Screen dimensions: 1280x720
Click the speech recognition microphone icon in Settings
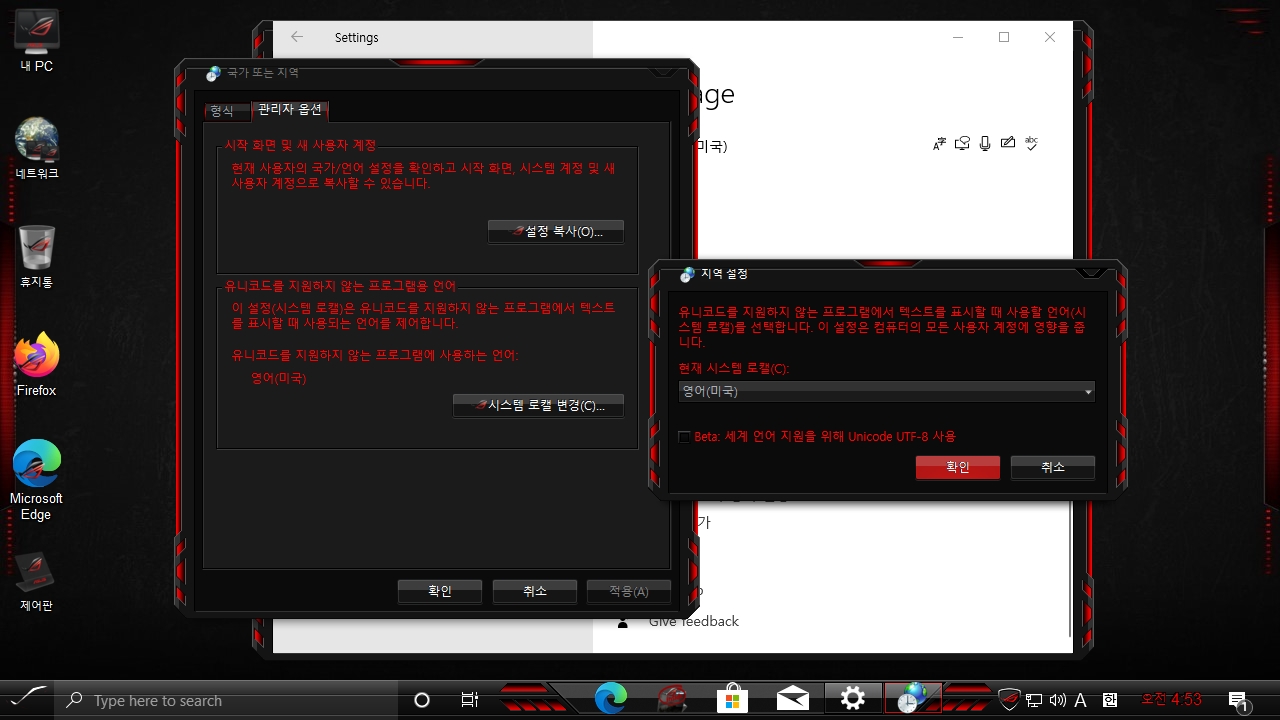[985, 144]
